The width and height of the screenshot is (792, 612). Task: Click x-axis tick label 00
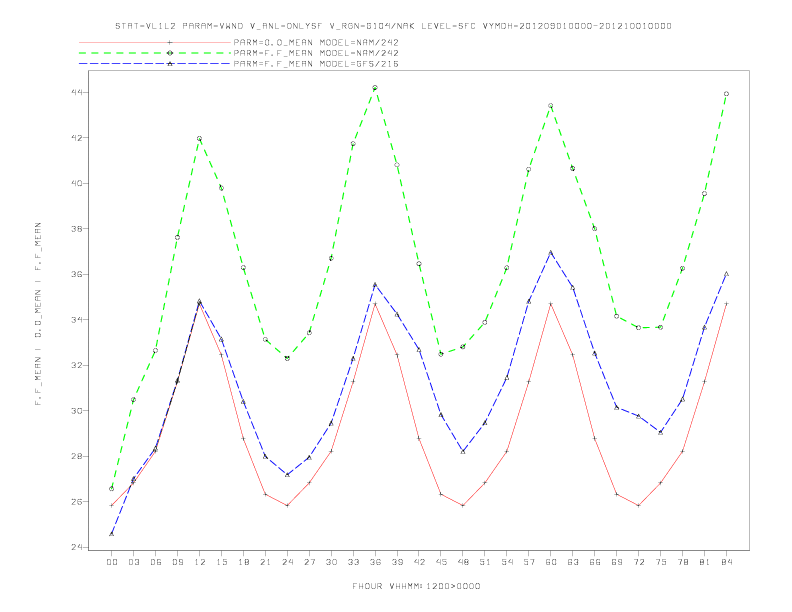tap(112, 562)
